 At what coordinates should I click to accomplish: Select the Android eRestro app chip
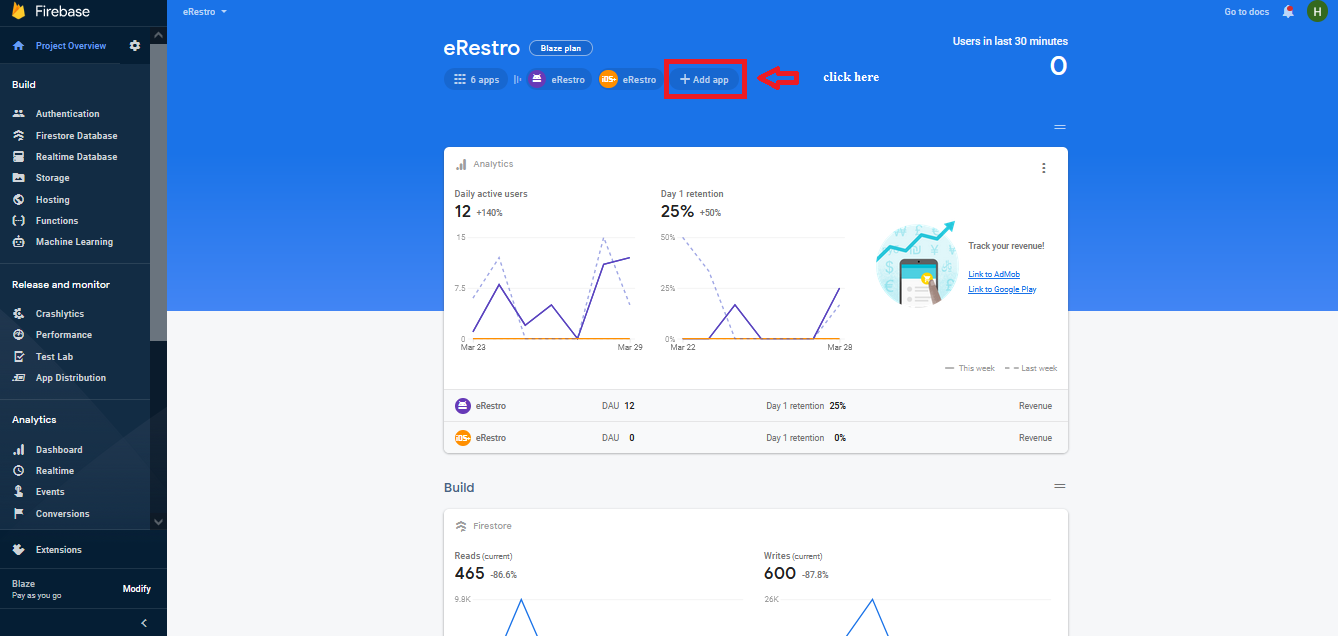pos(557,80)
